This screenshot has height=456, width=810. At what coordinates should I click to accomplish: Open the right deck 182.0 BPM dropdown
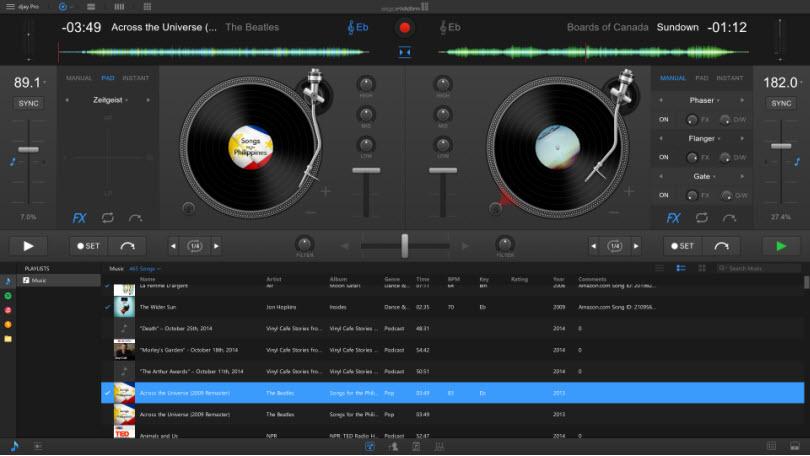(x=783, y=83)
